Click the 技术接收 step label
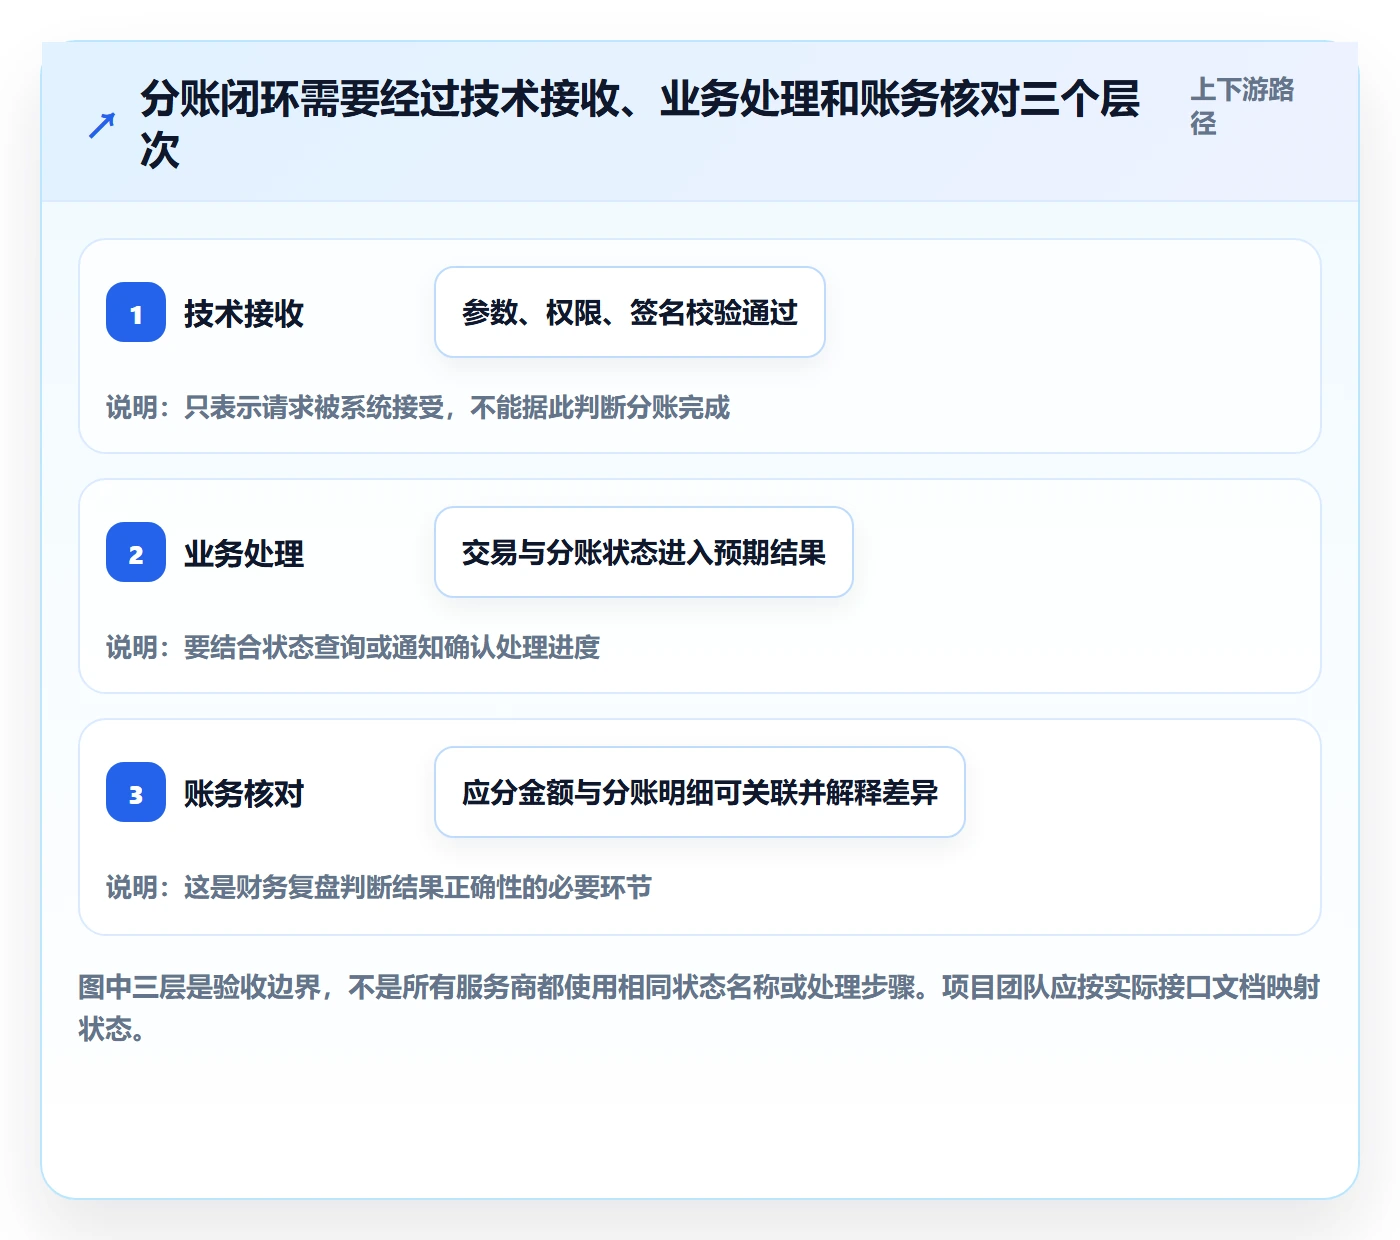 pos(244,313)
